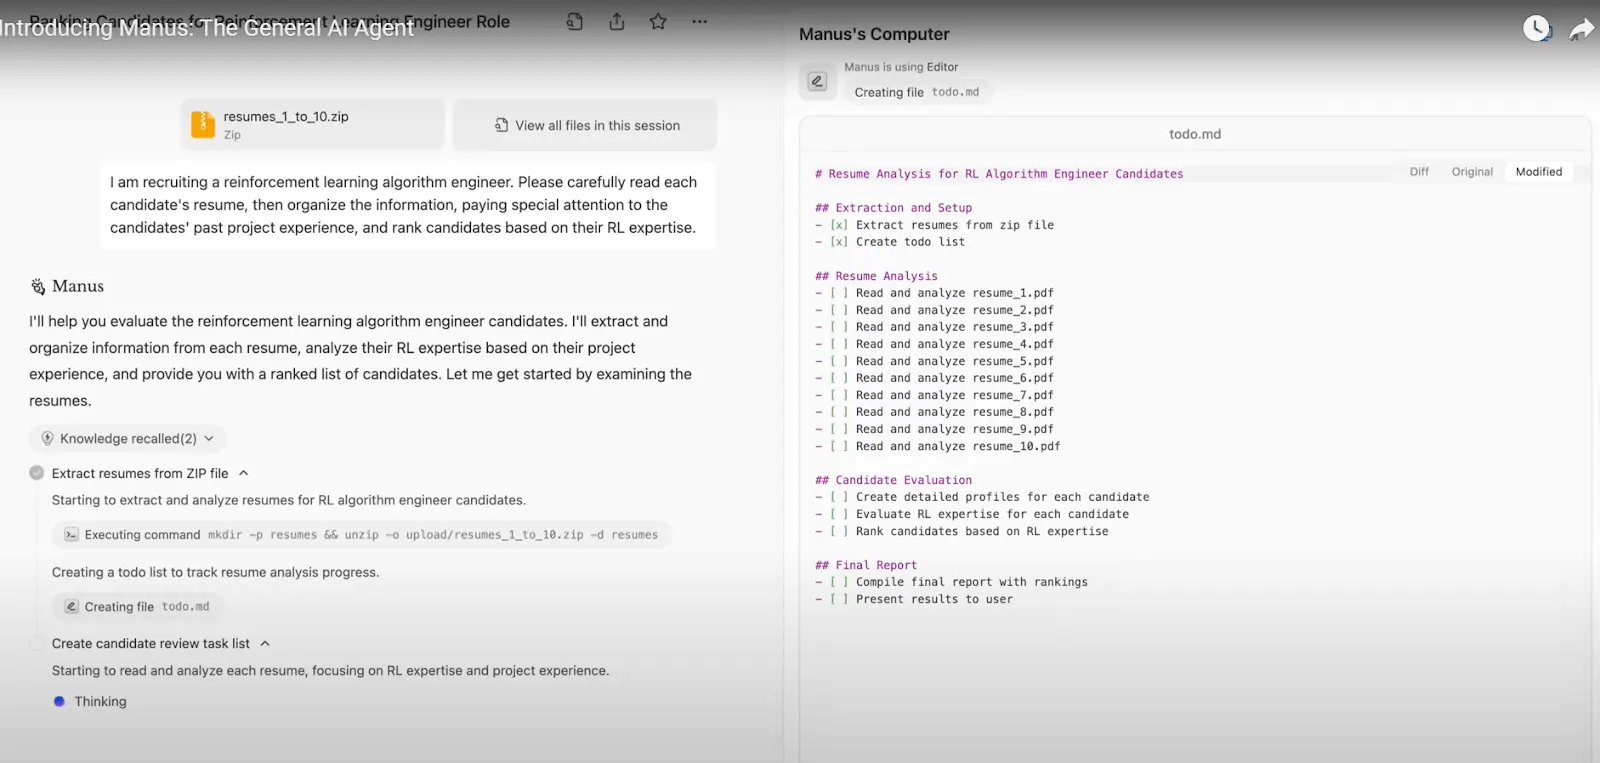Screen dimensions: 1600x763
Task: Click the Extraction and Setup heading
Action: [893, 208]
